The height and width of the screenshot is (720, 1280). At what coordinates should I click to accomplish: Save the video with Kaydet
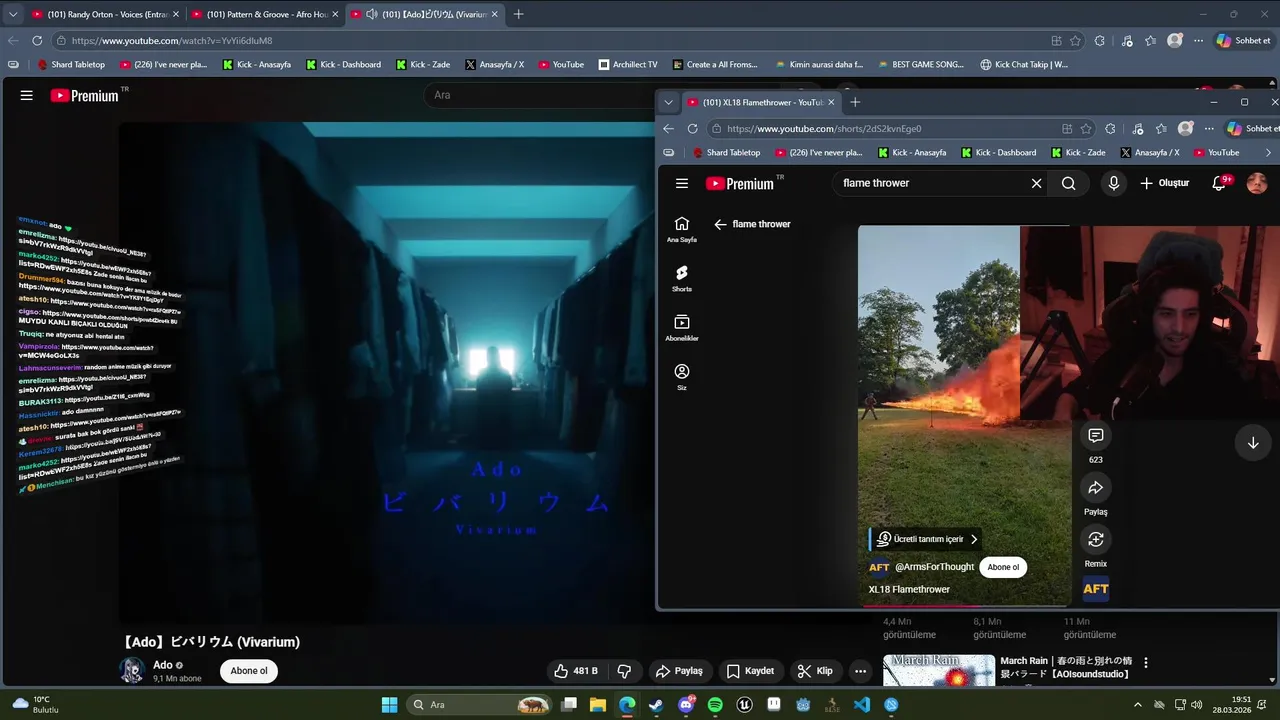[750, 671]
